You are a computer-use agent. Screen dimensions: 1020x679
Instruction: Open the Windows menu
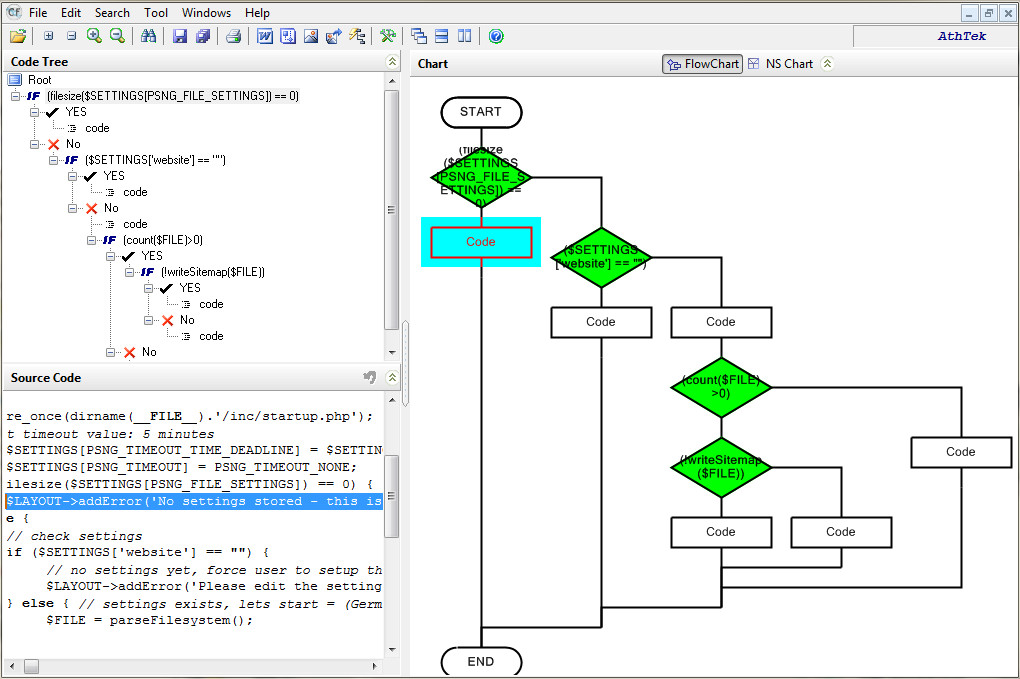(x=206, y=13)
